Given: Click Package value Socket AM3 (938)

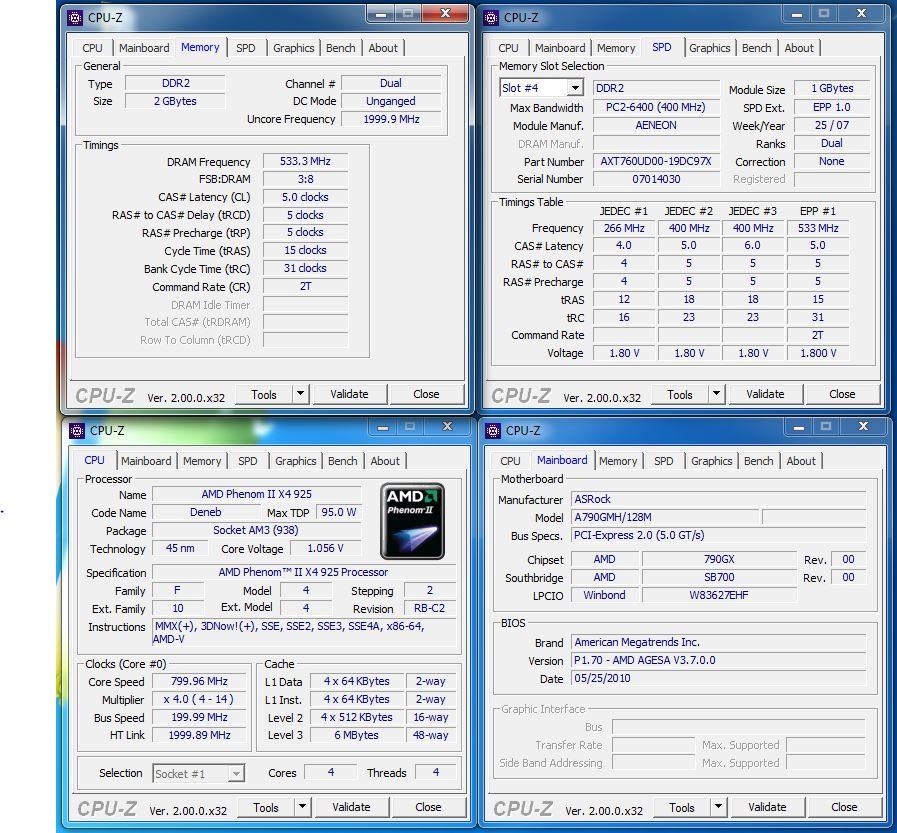Looking at the screenshot, I should pos(256,530).
